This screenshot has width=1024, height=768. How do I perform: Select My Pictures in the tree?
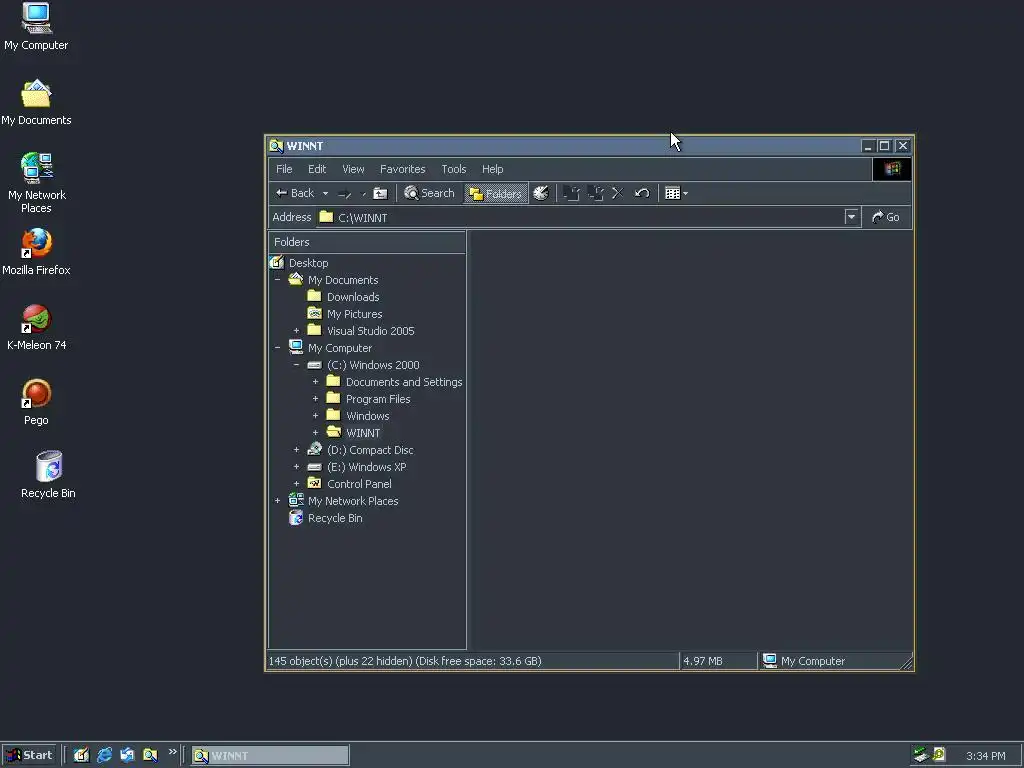[354, 314]
